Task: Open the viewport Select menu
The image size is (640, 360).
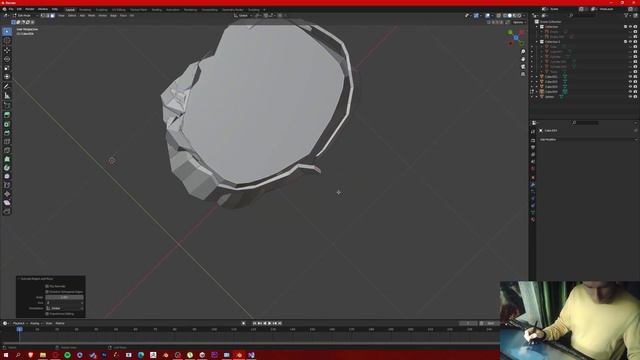Action: tap(72, 16)
